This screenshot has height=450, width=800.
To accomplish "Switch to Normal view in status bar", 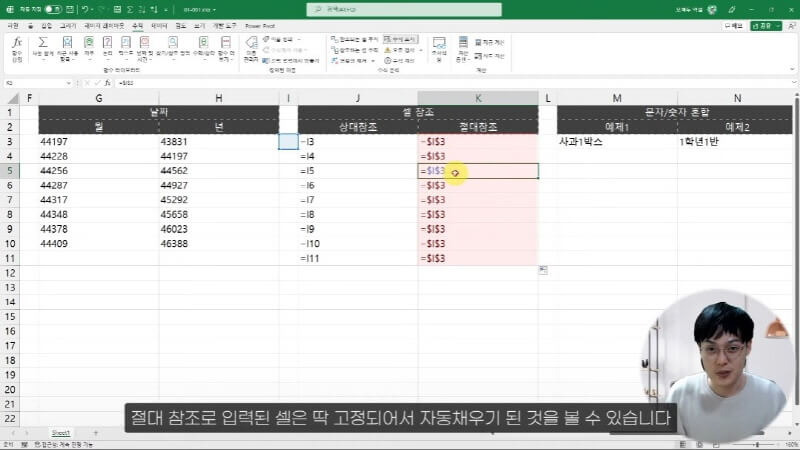I will pos(683,445).
